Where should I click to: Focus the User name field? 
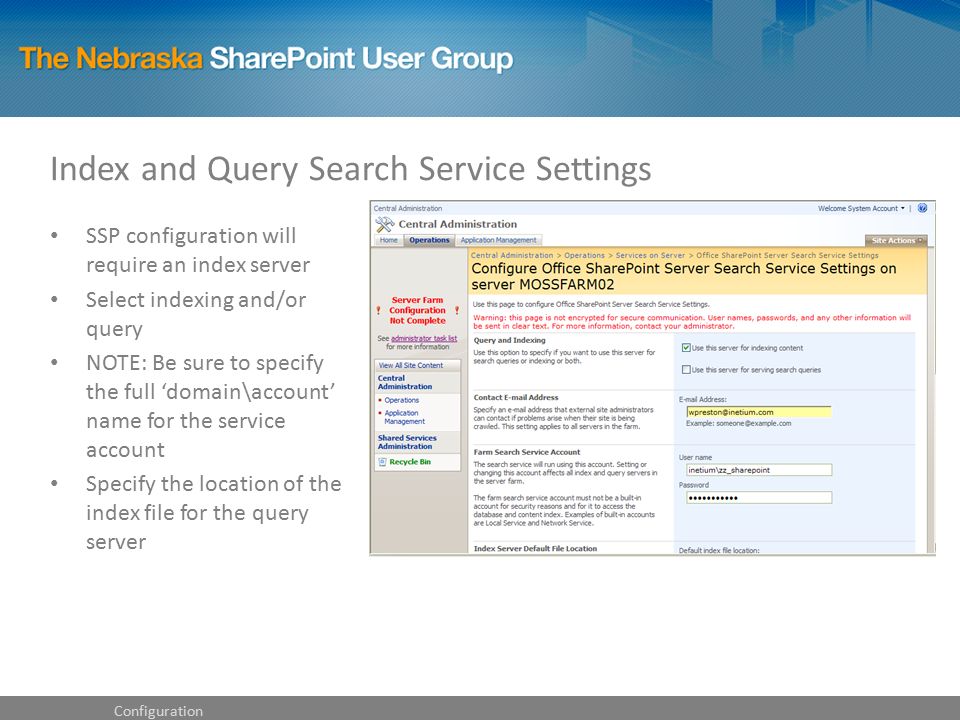(x=759, y=470)
